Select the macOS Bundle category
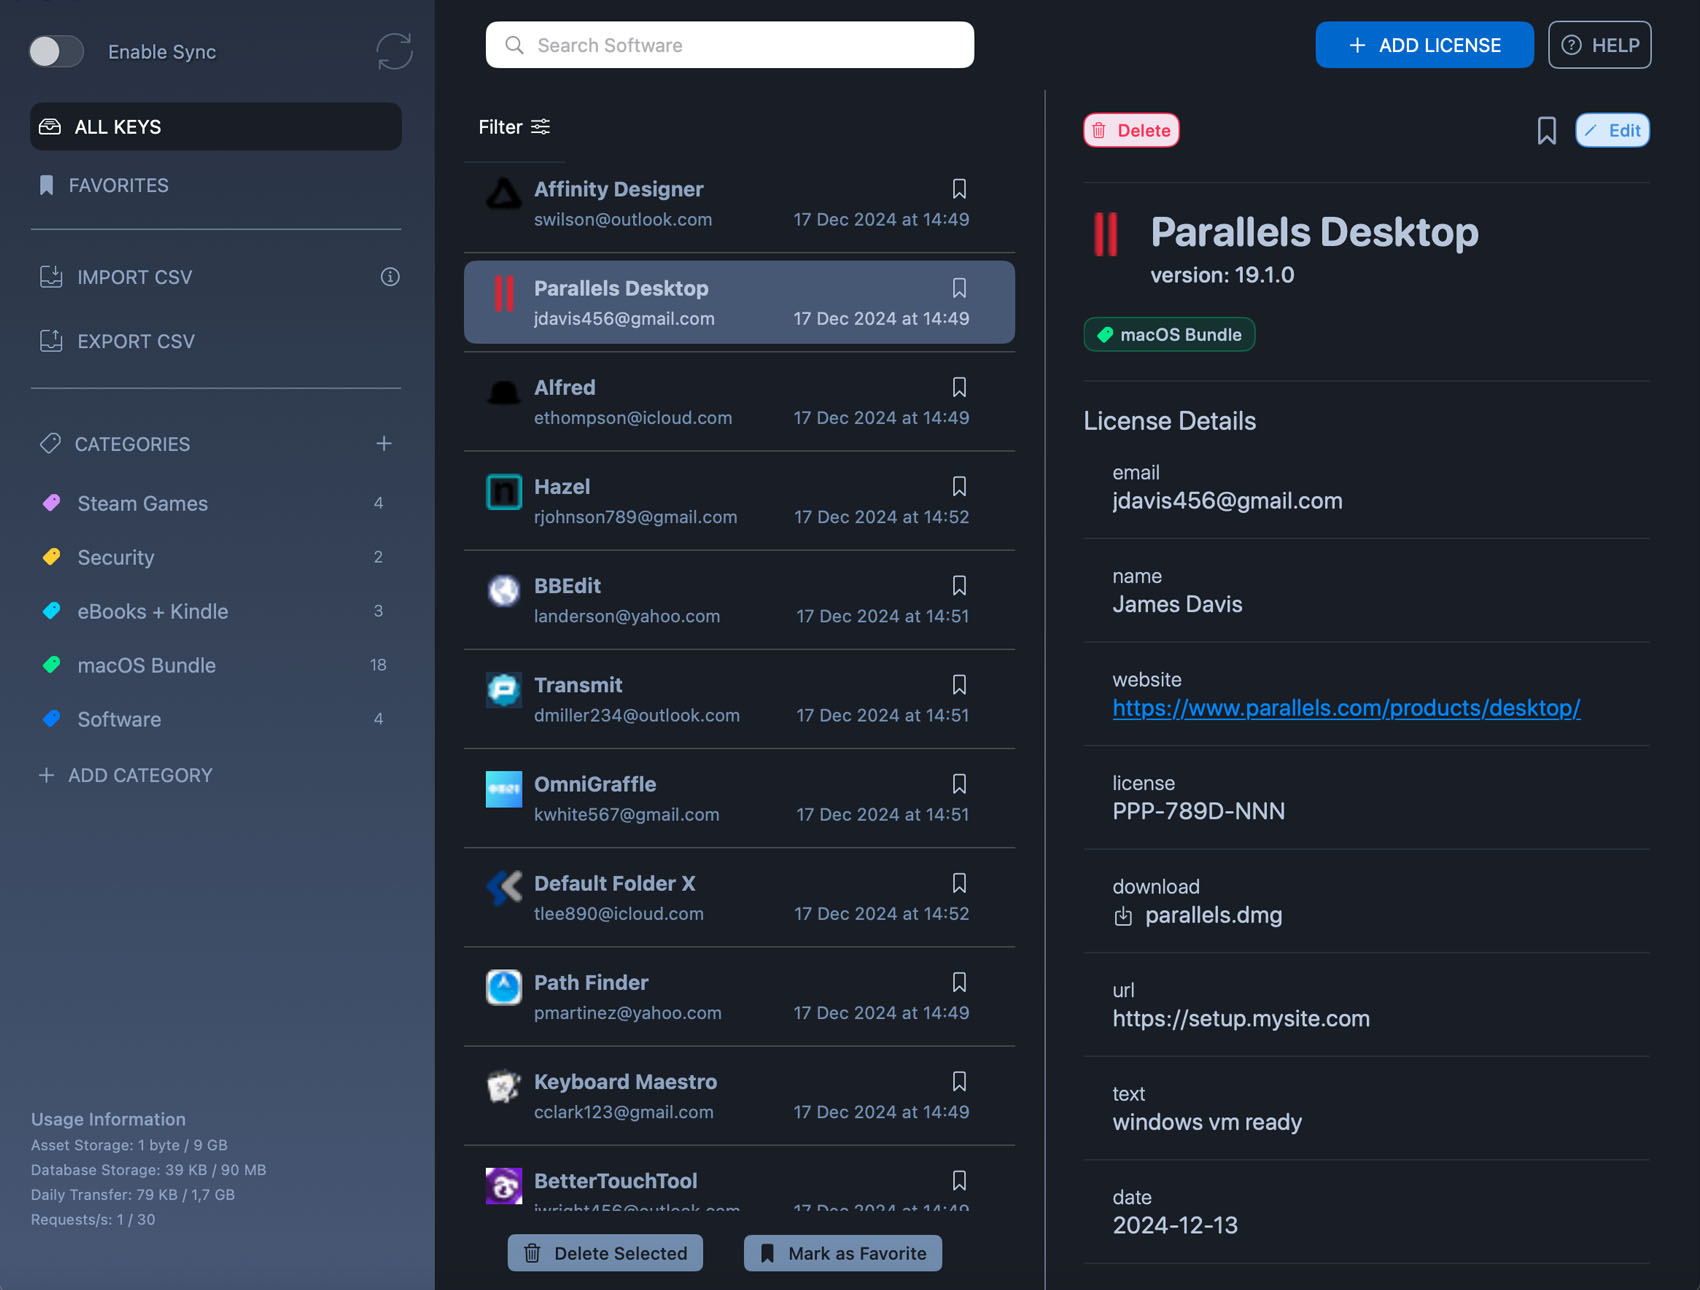The image size is (1700, 1290). tap(146, 665)
